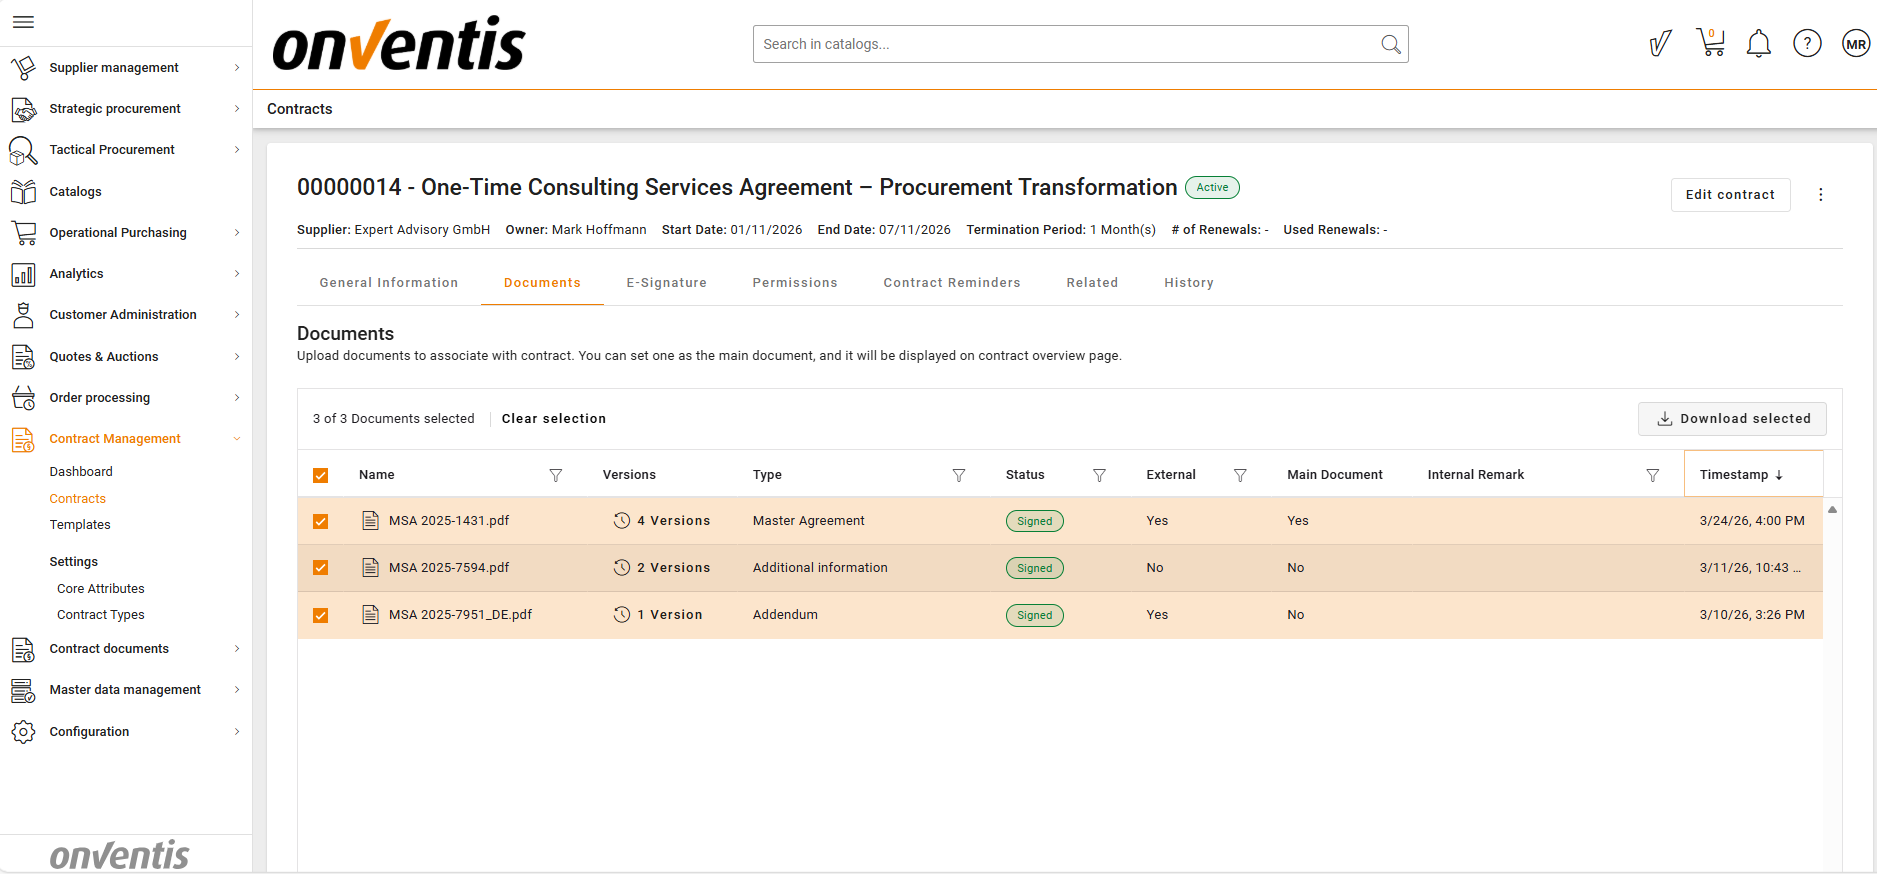Open the contract three-dot options menu

coord(1820,195)
